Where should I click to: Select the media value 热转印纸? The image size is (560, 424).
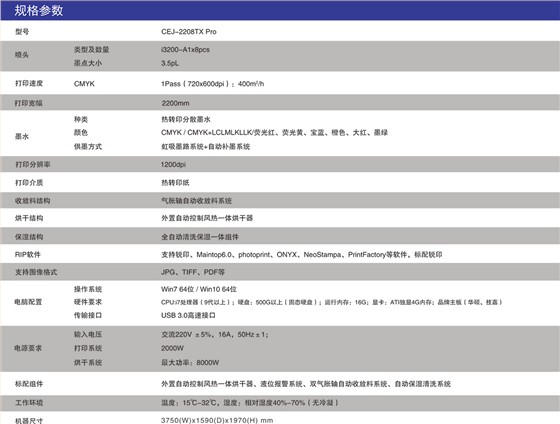tap(175, 183)
